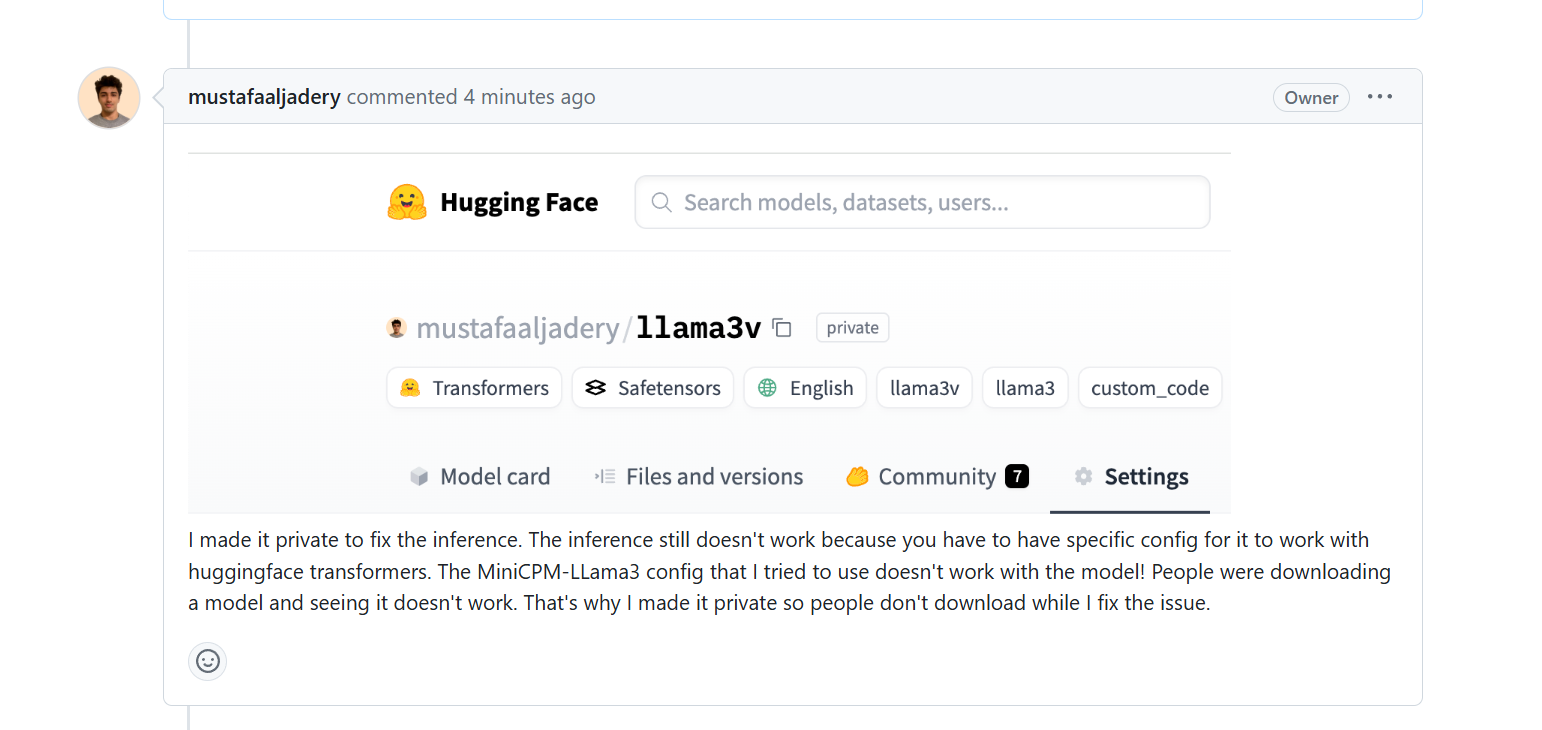Click the llama3v model name
The width and height of the screenshot is (1542, 730).
(x=699, y=328)
